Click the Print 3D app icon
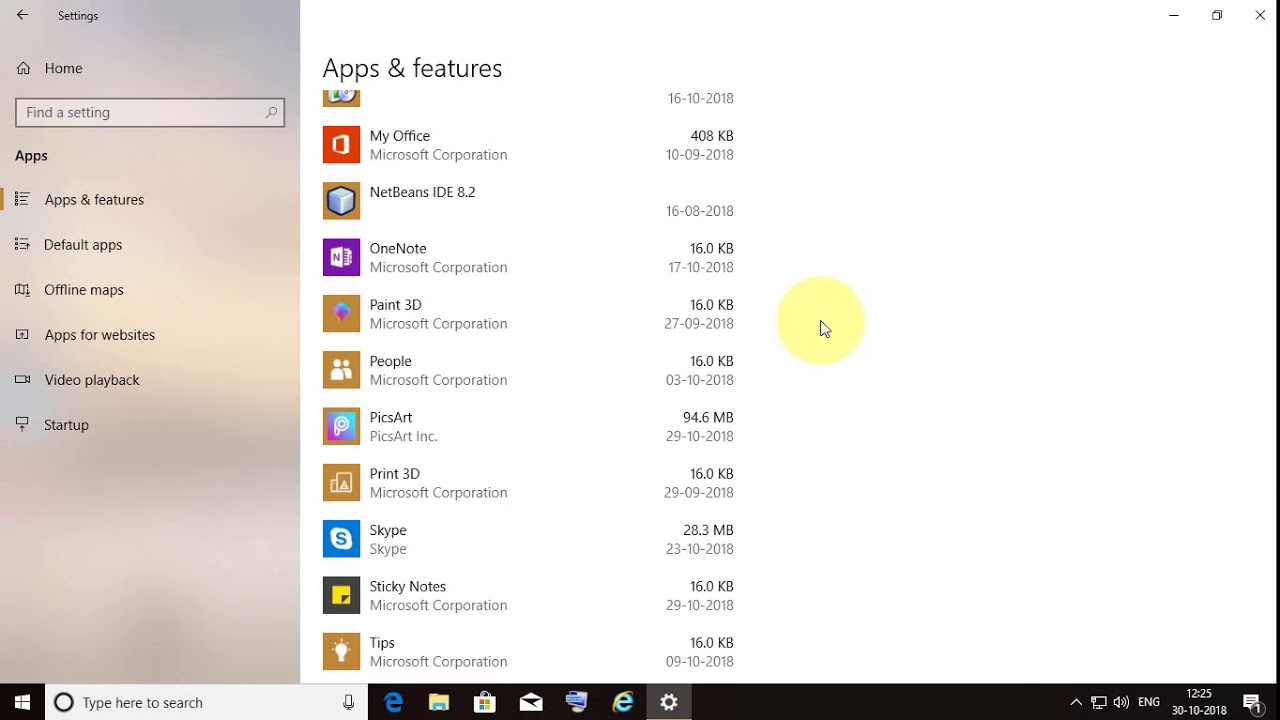The width and height of the screenshot is (1280, 720). (341, 483)
